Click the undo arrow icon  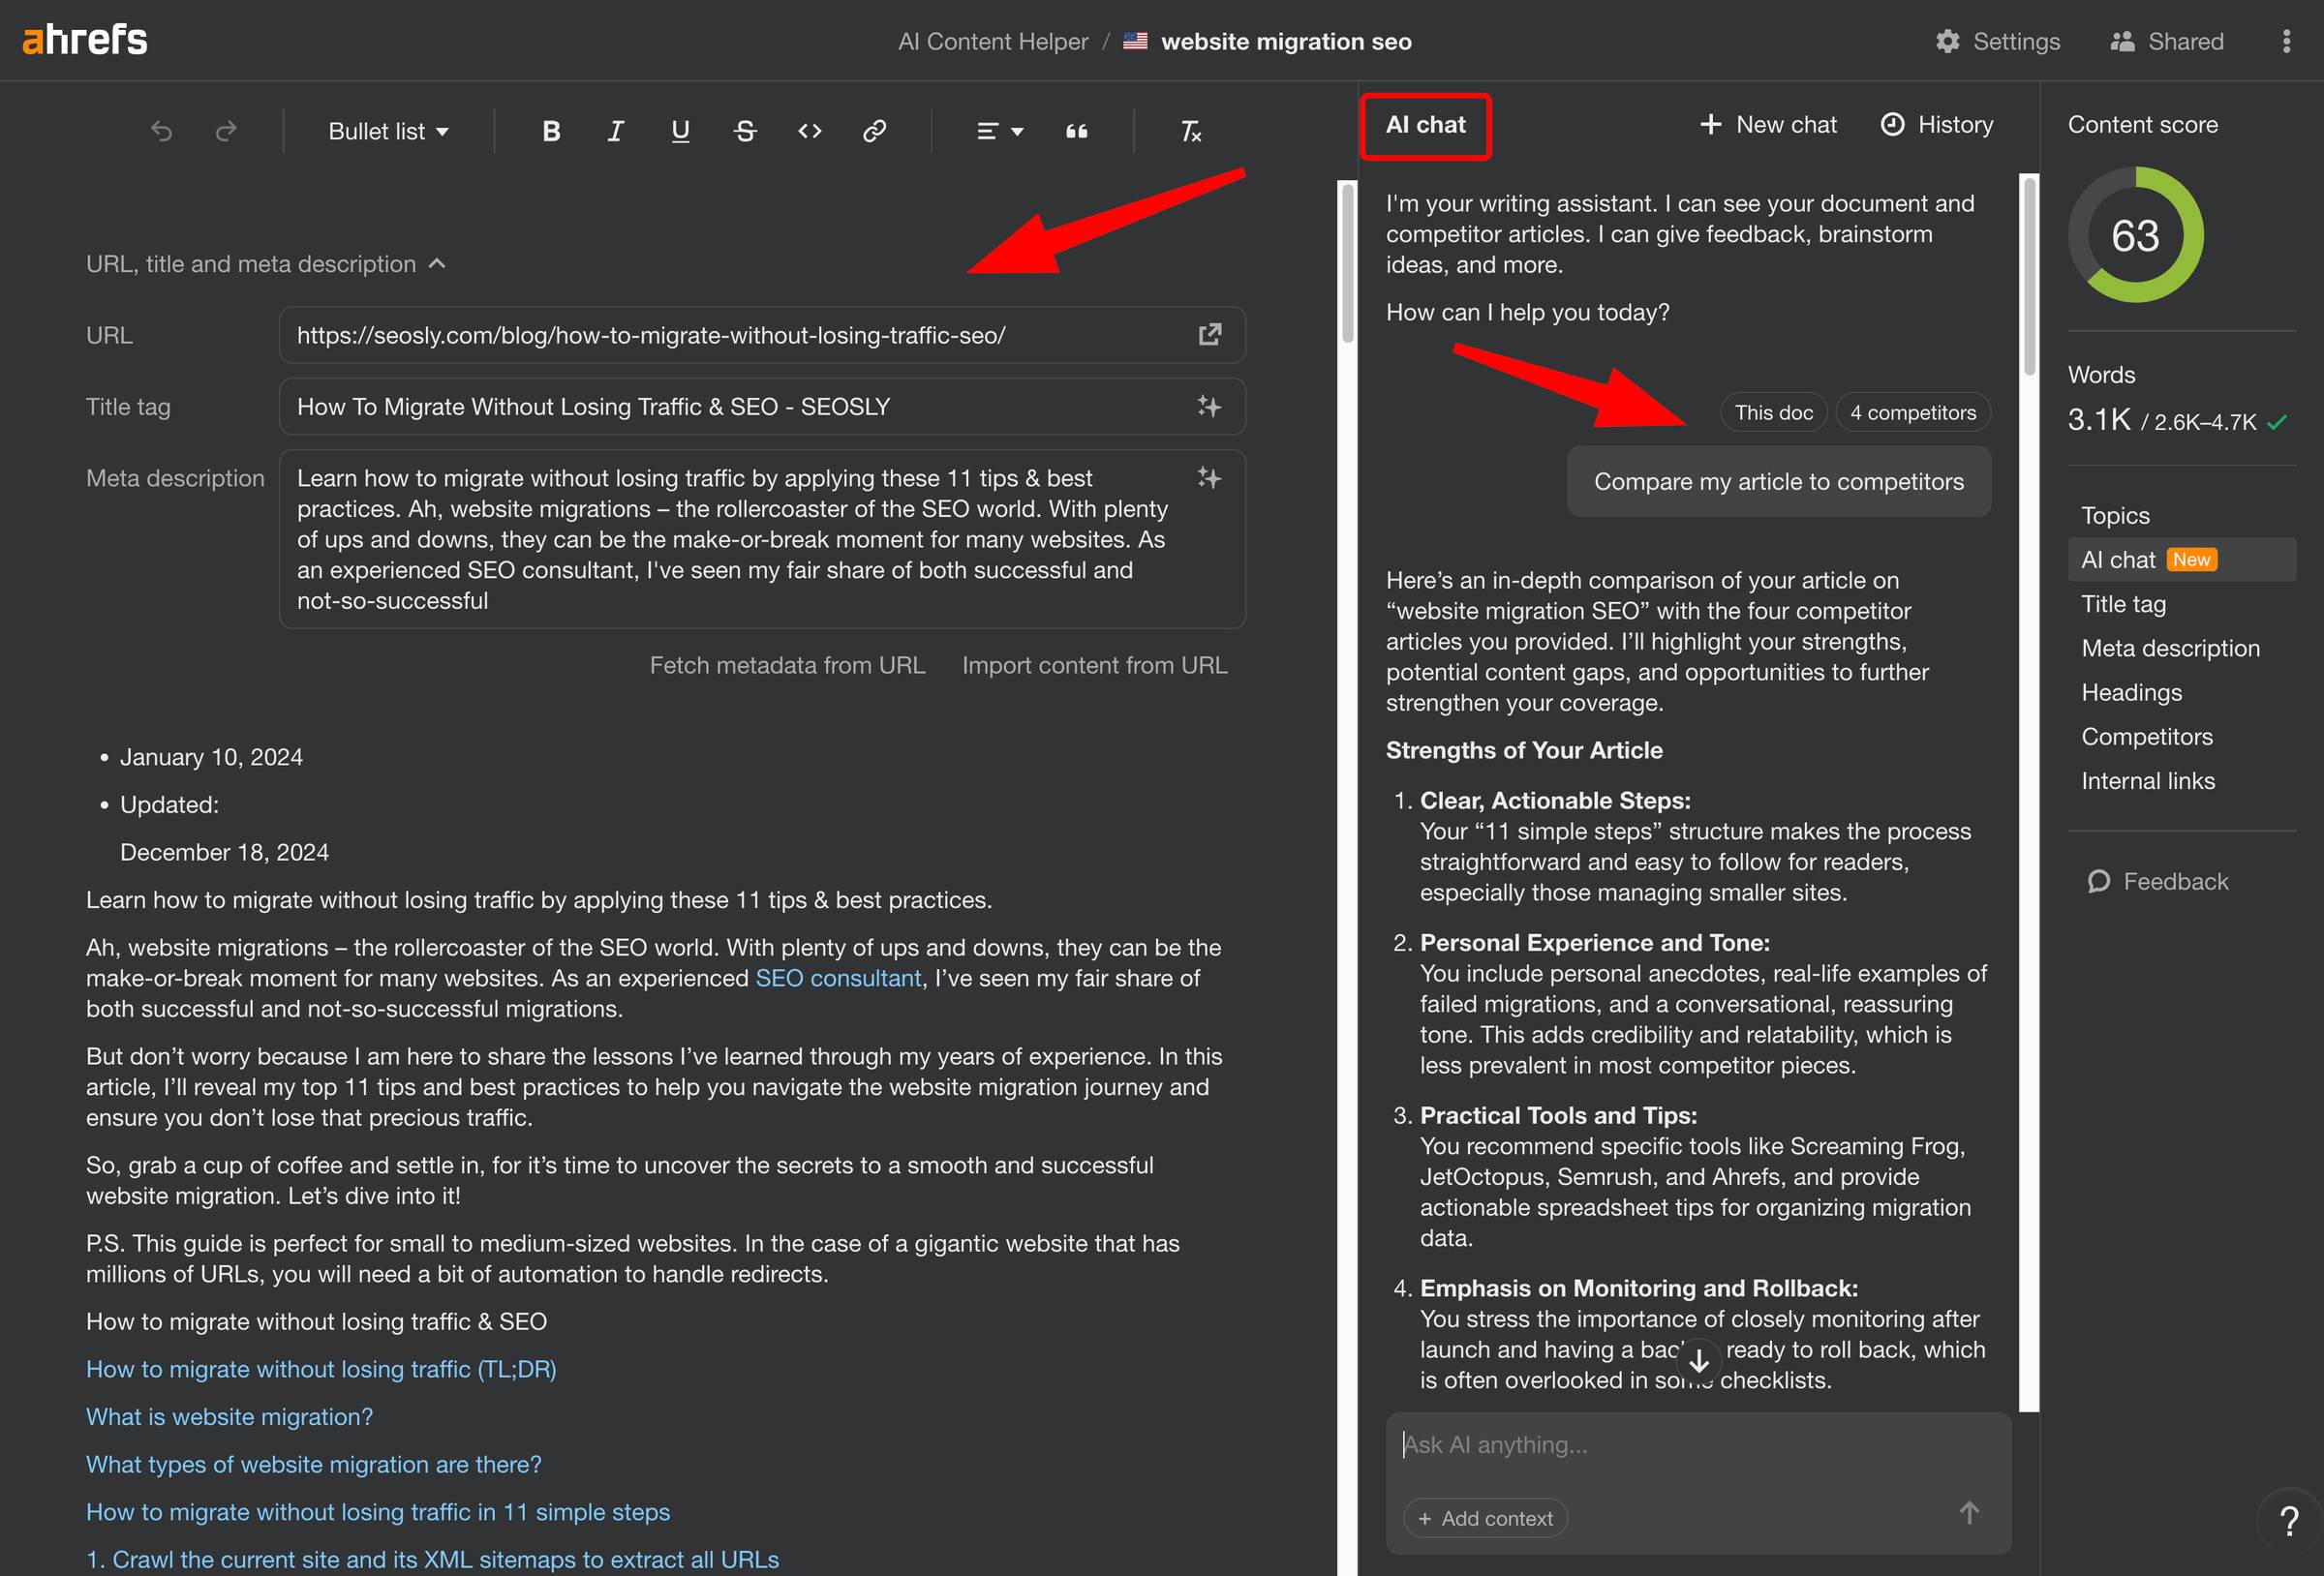tap(162, 131)
